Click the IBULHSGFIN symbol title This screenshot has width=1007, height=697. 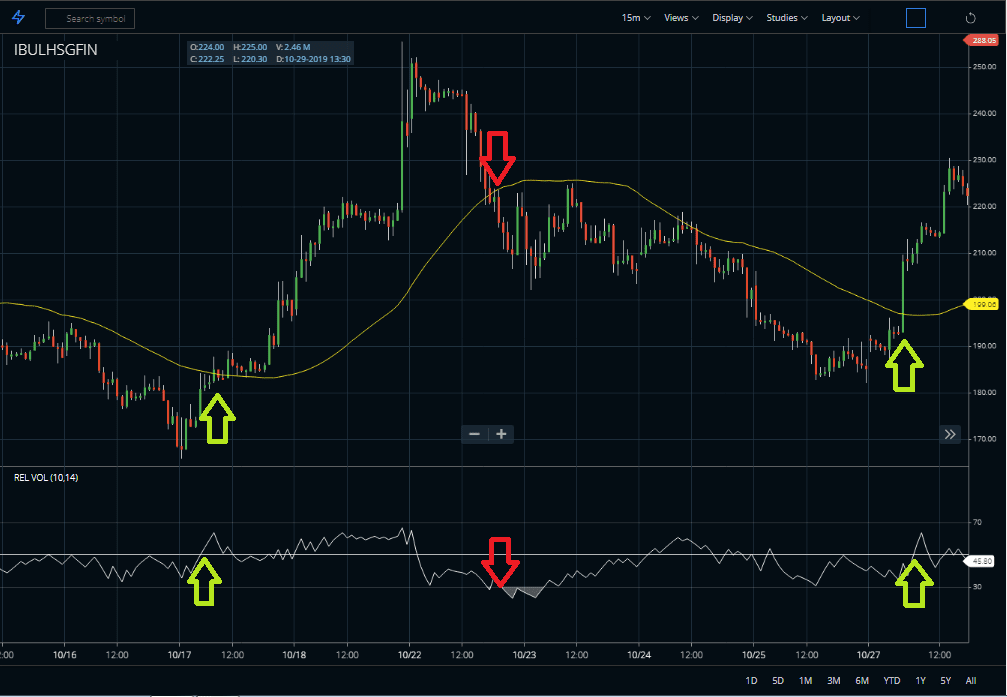pos(56,49)
